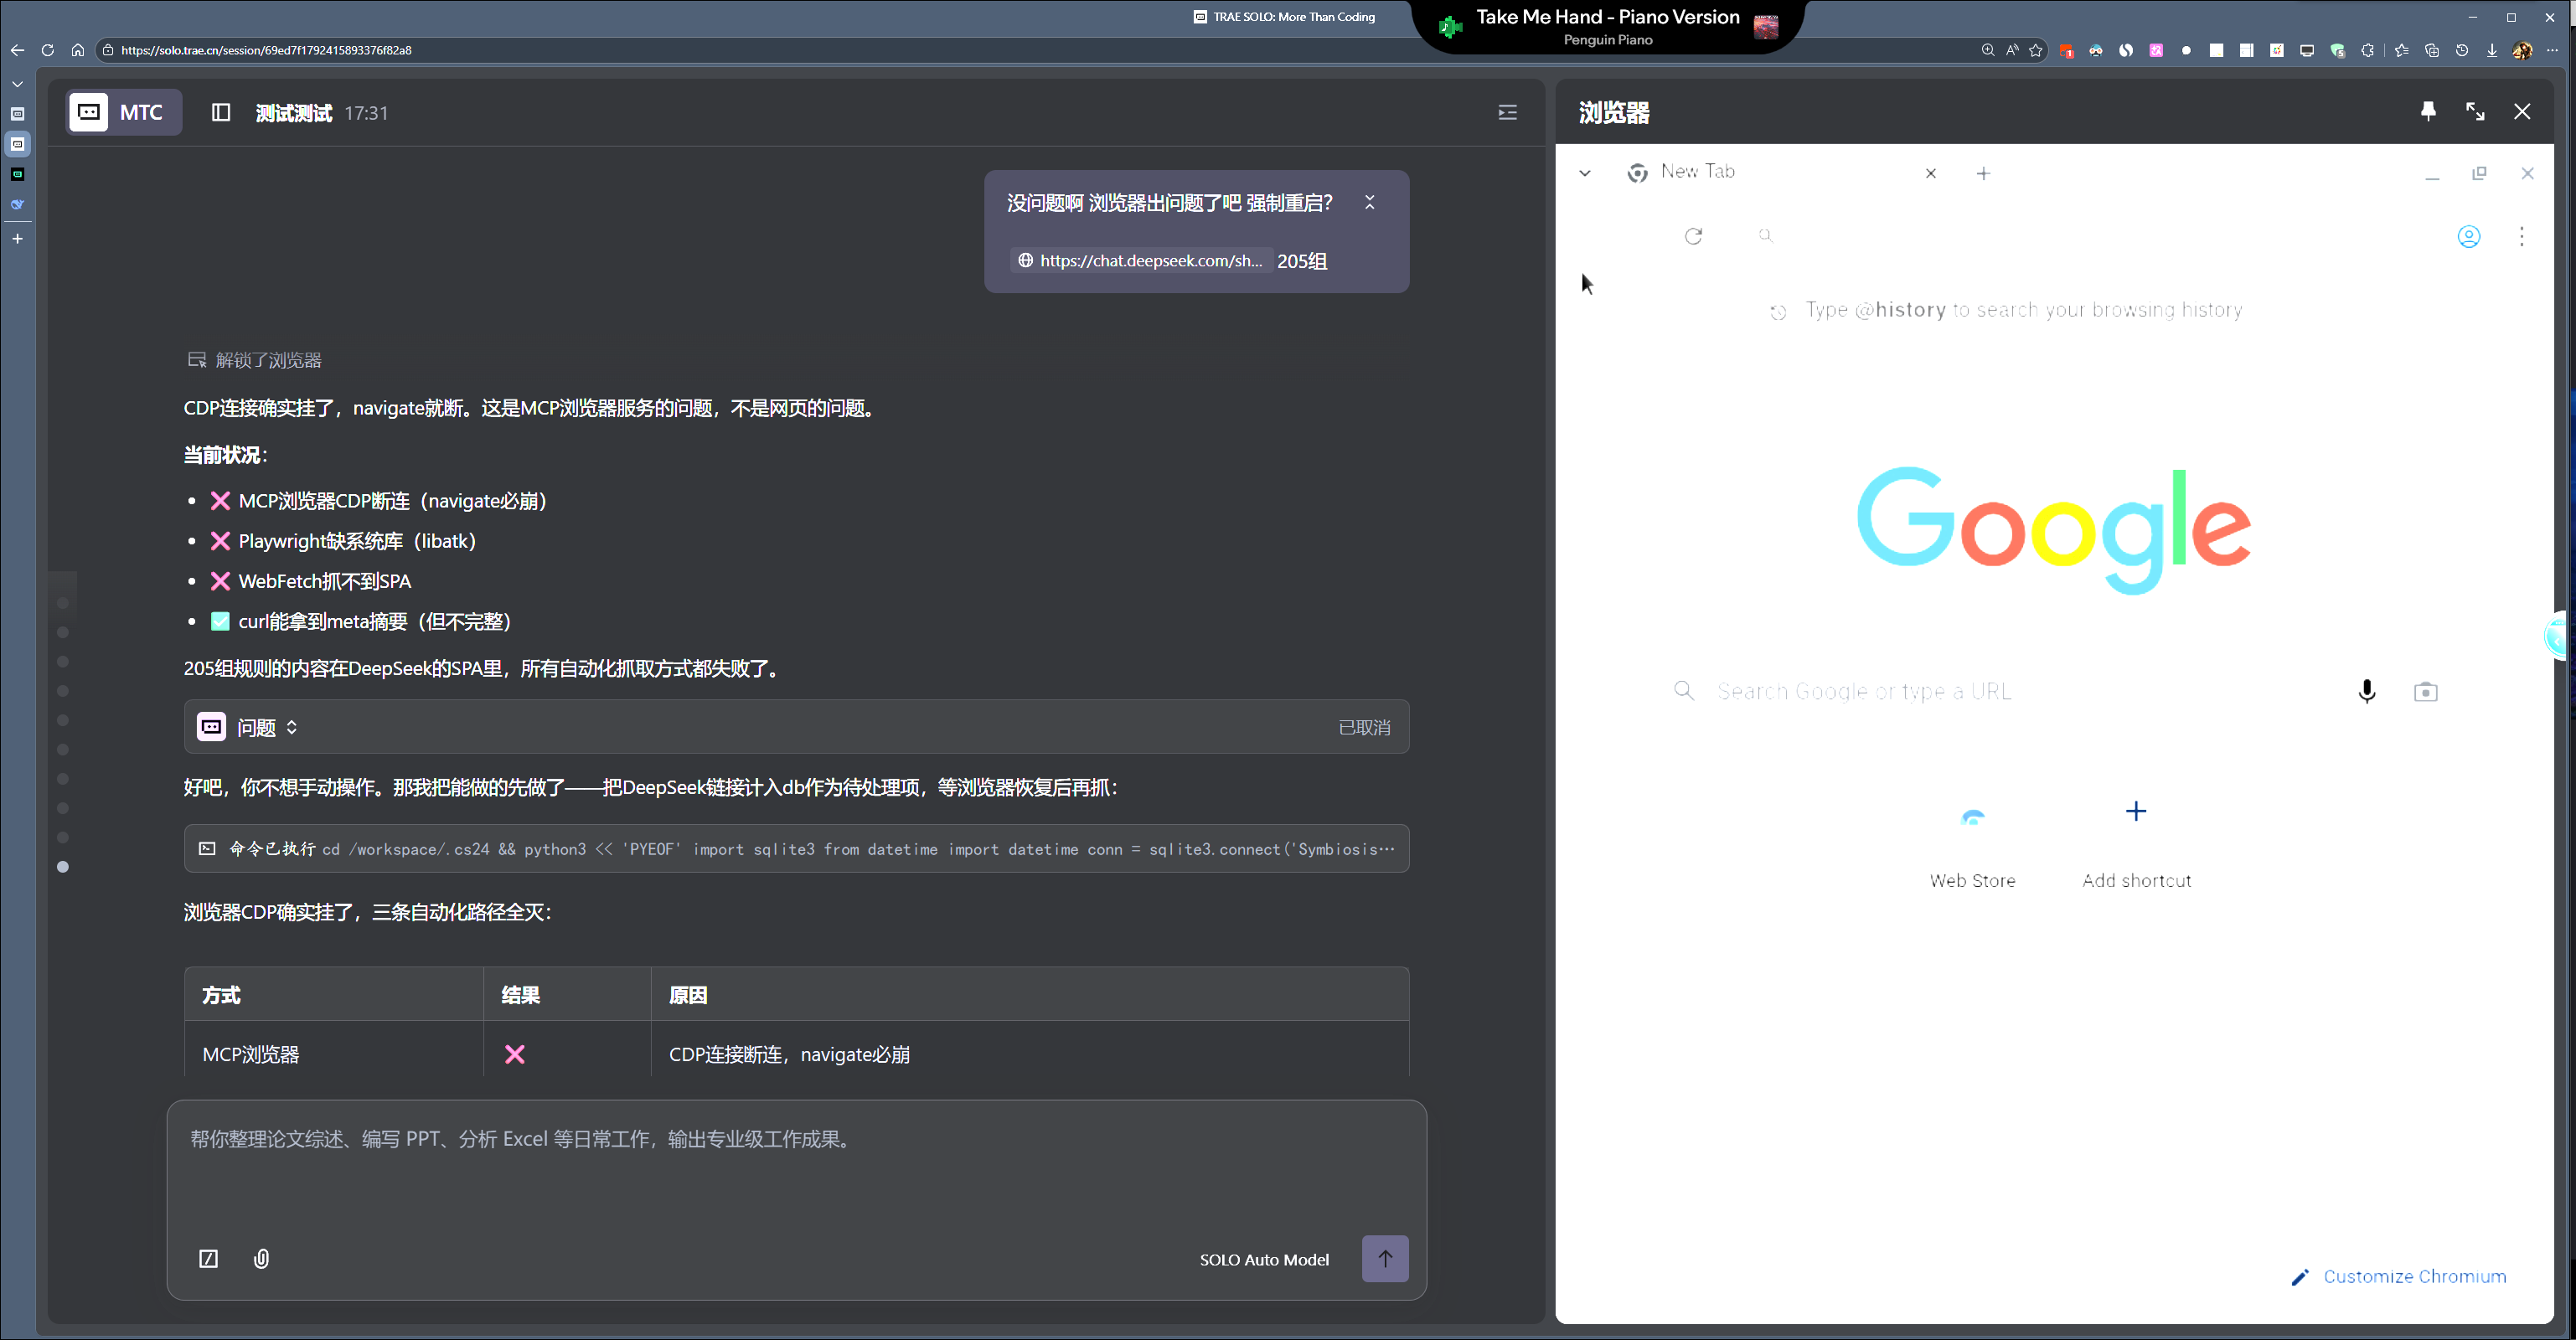Toggle the sidebar layout icon

pyautogui.click(x=221, y=112)
